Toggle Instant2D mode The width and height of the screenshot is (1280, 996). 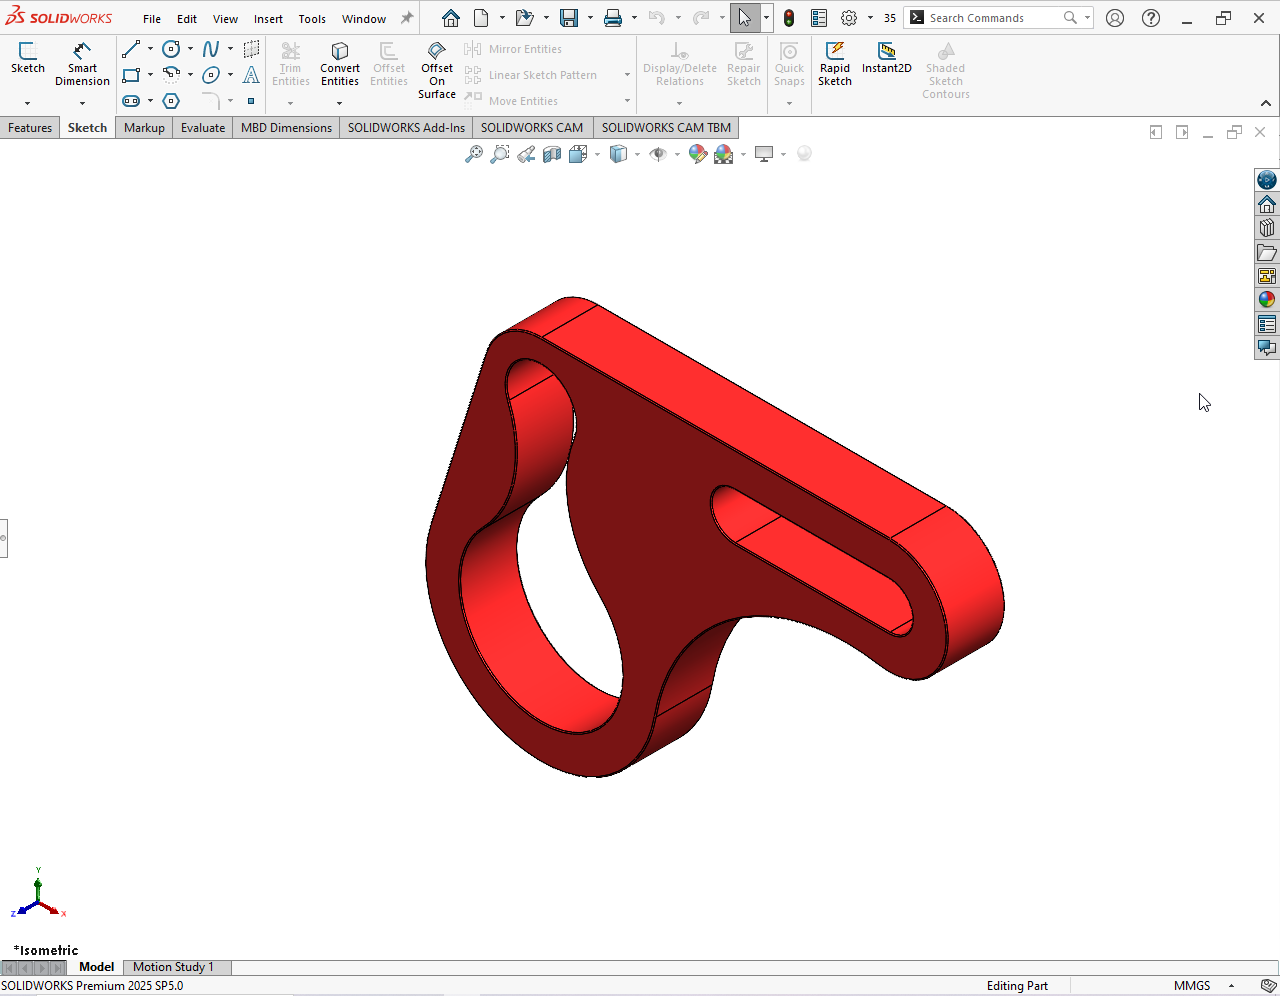coord(886,58)
